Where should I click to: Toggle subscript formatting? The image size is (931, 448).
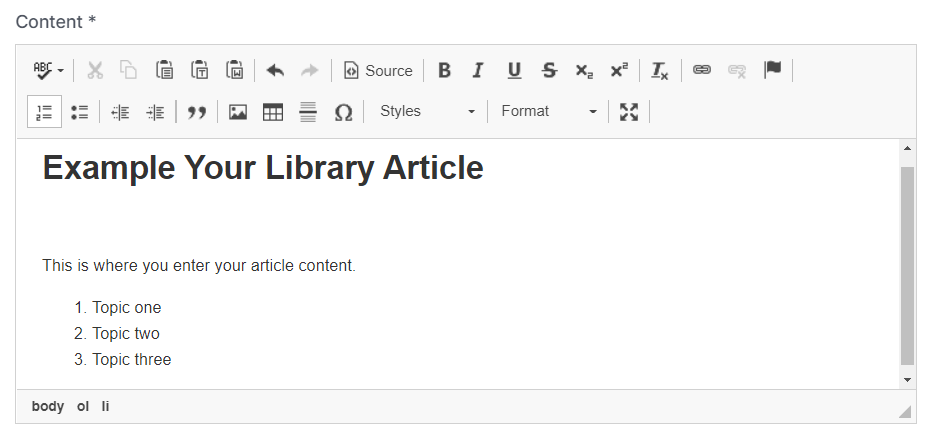(584, 71)
